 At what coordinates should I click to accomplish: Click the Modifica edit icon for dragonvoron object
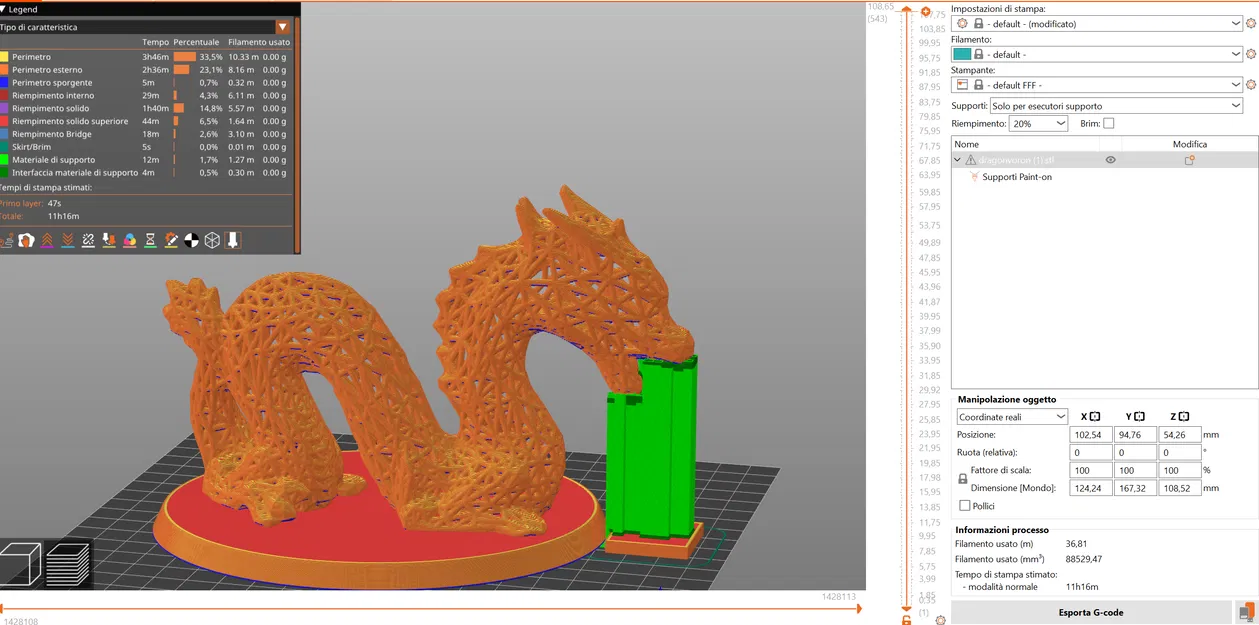point(1190,160)
